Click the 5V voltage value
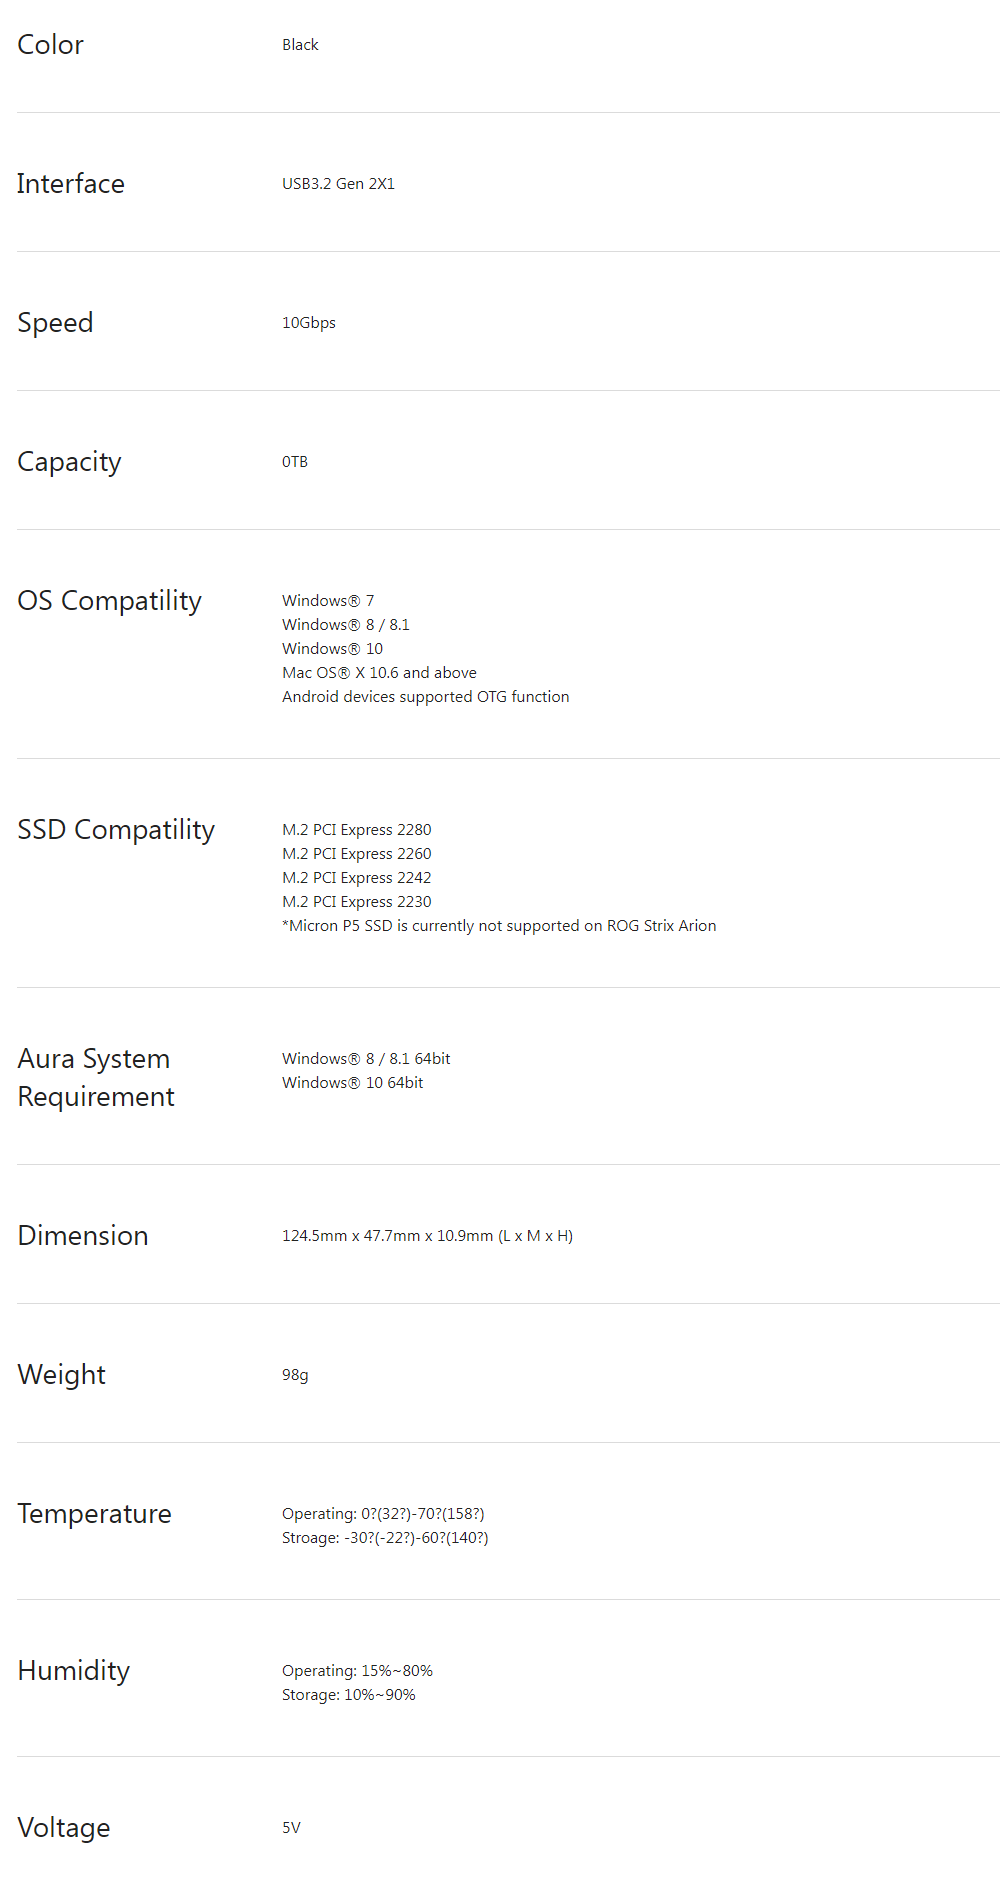Screen dimensions: 1000x1888 point(291,1828)
